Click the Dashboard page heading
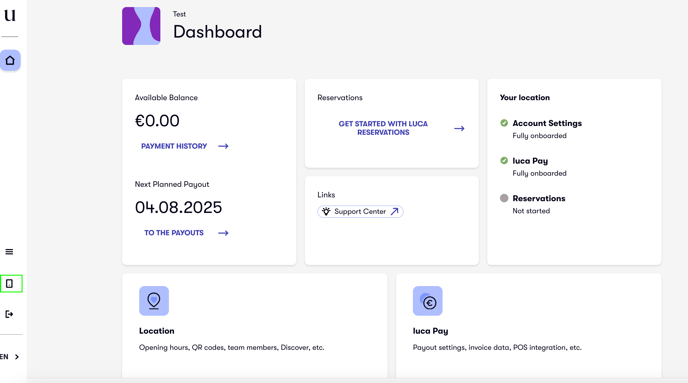 (218, 32)
